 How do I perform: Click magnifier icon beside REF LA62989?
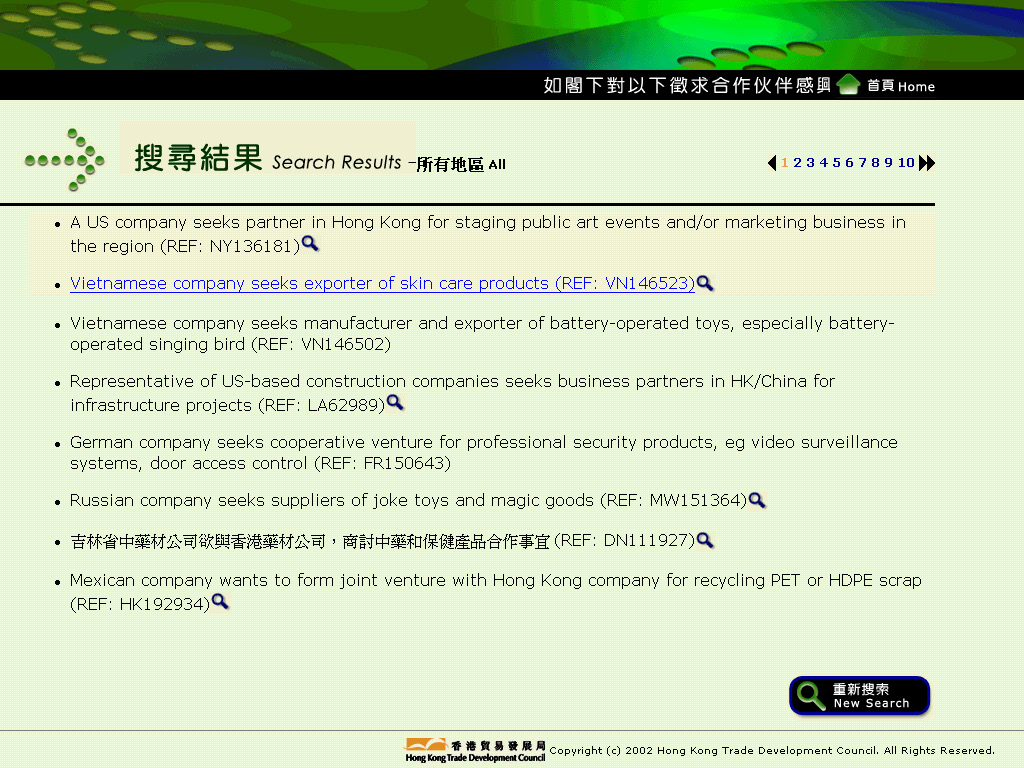pyautogui.click(x=395, y=403)
